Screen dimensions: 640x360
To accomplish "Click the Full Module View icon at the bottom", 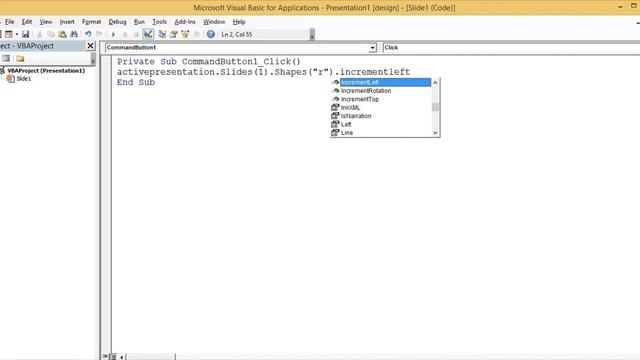I will pos(113,357).
